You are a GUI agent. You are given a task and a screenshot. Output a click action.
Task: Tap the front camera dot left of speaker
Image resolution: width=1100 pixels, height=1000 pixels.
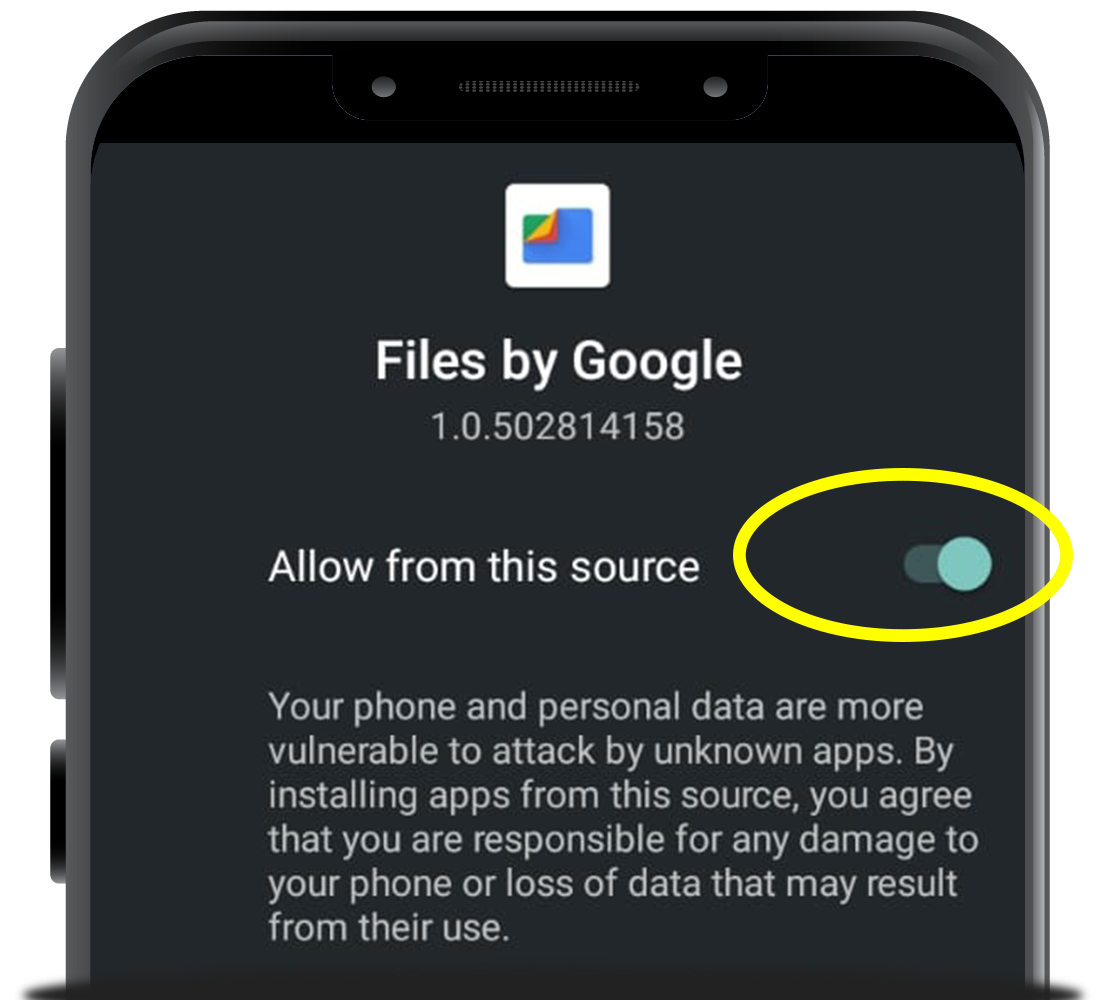pos(384,87)
